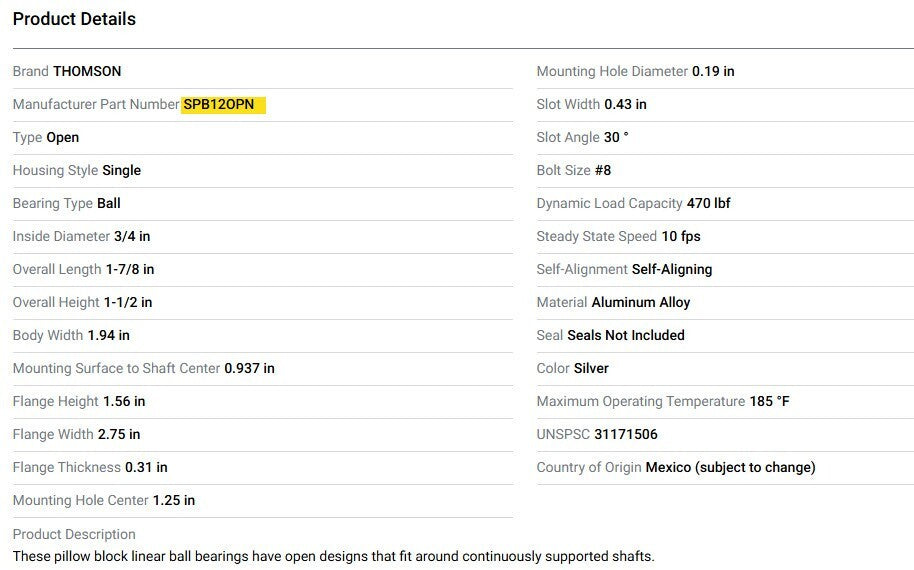Click the Mounting Hole Center 1.25 in value
Image resolution: width=914 pixels, height=570 pixels.
click(174, 501)
